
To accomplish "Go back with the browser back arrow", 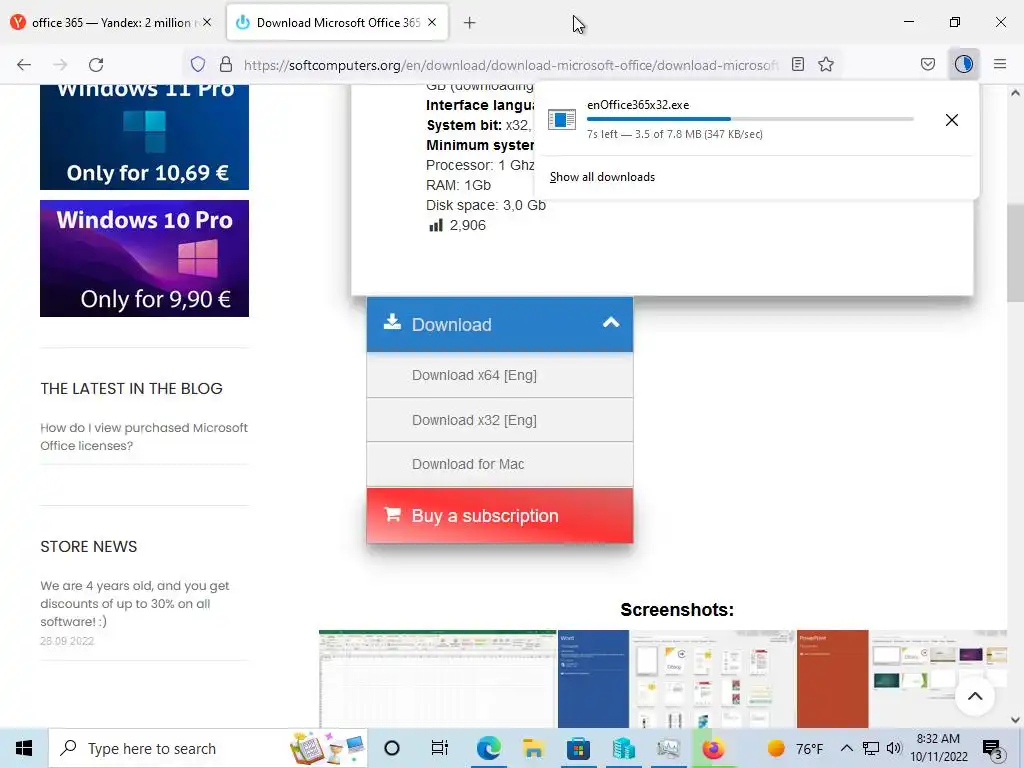I will pos(24,65).
